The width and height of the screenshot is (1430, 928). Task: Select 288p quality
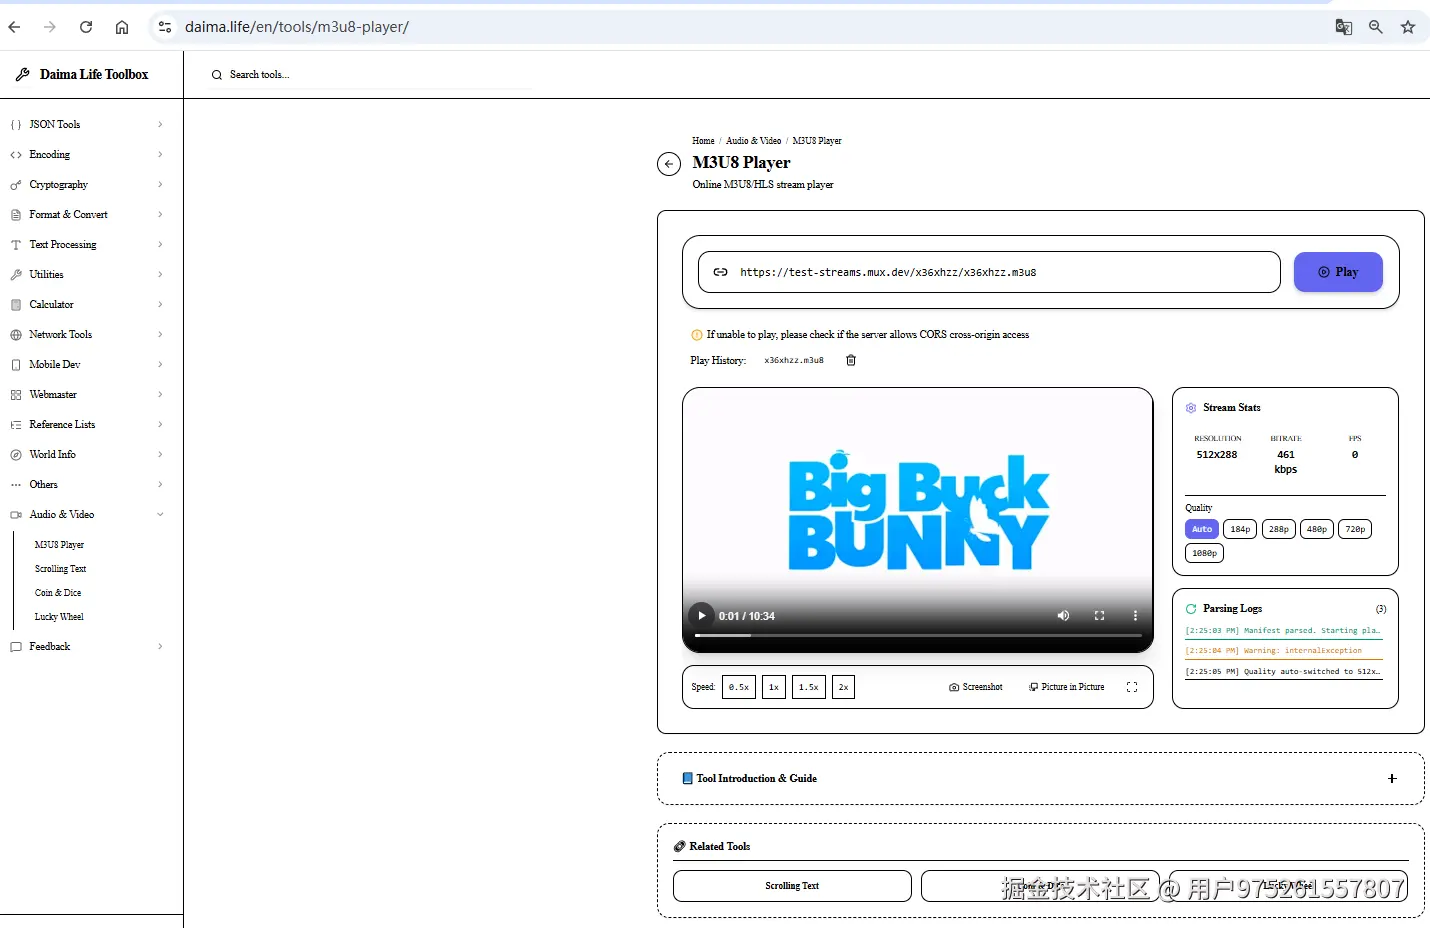coord(1279,529)
